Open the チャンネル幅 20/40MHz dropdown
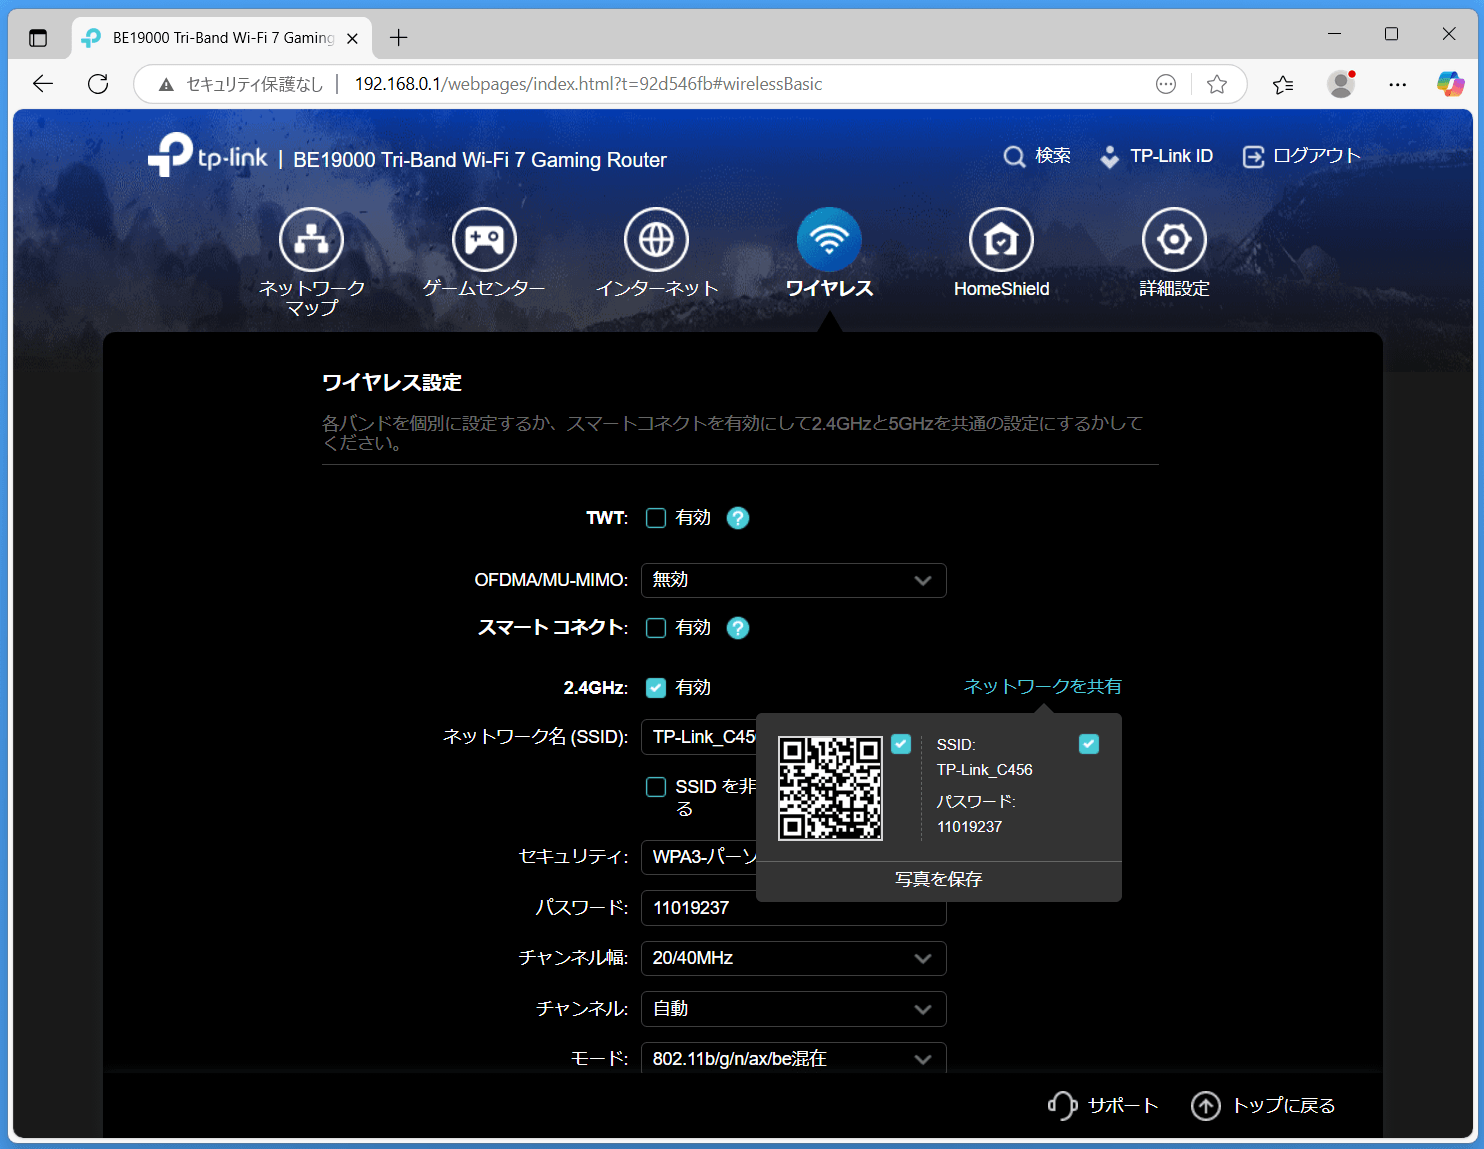Screen dimensions: 1484x1149 coord(794,958)
